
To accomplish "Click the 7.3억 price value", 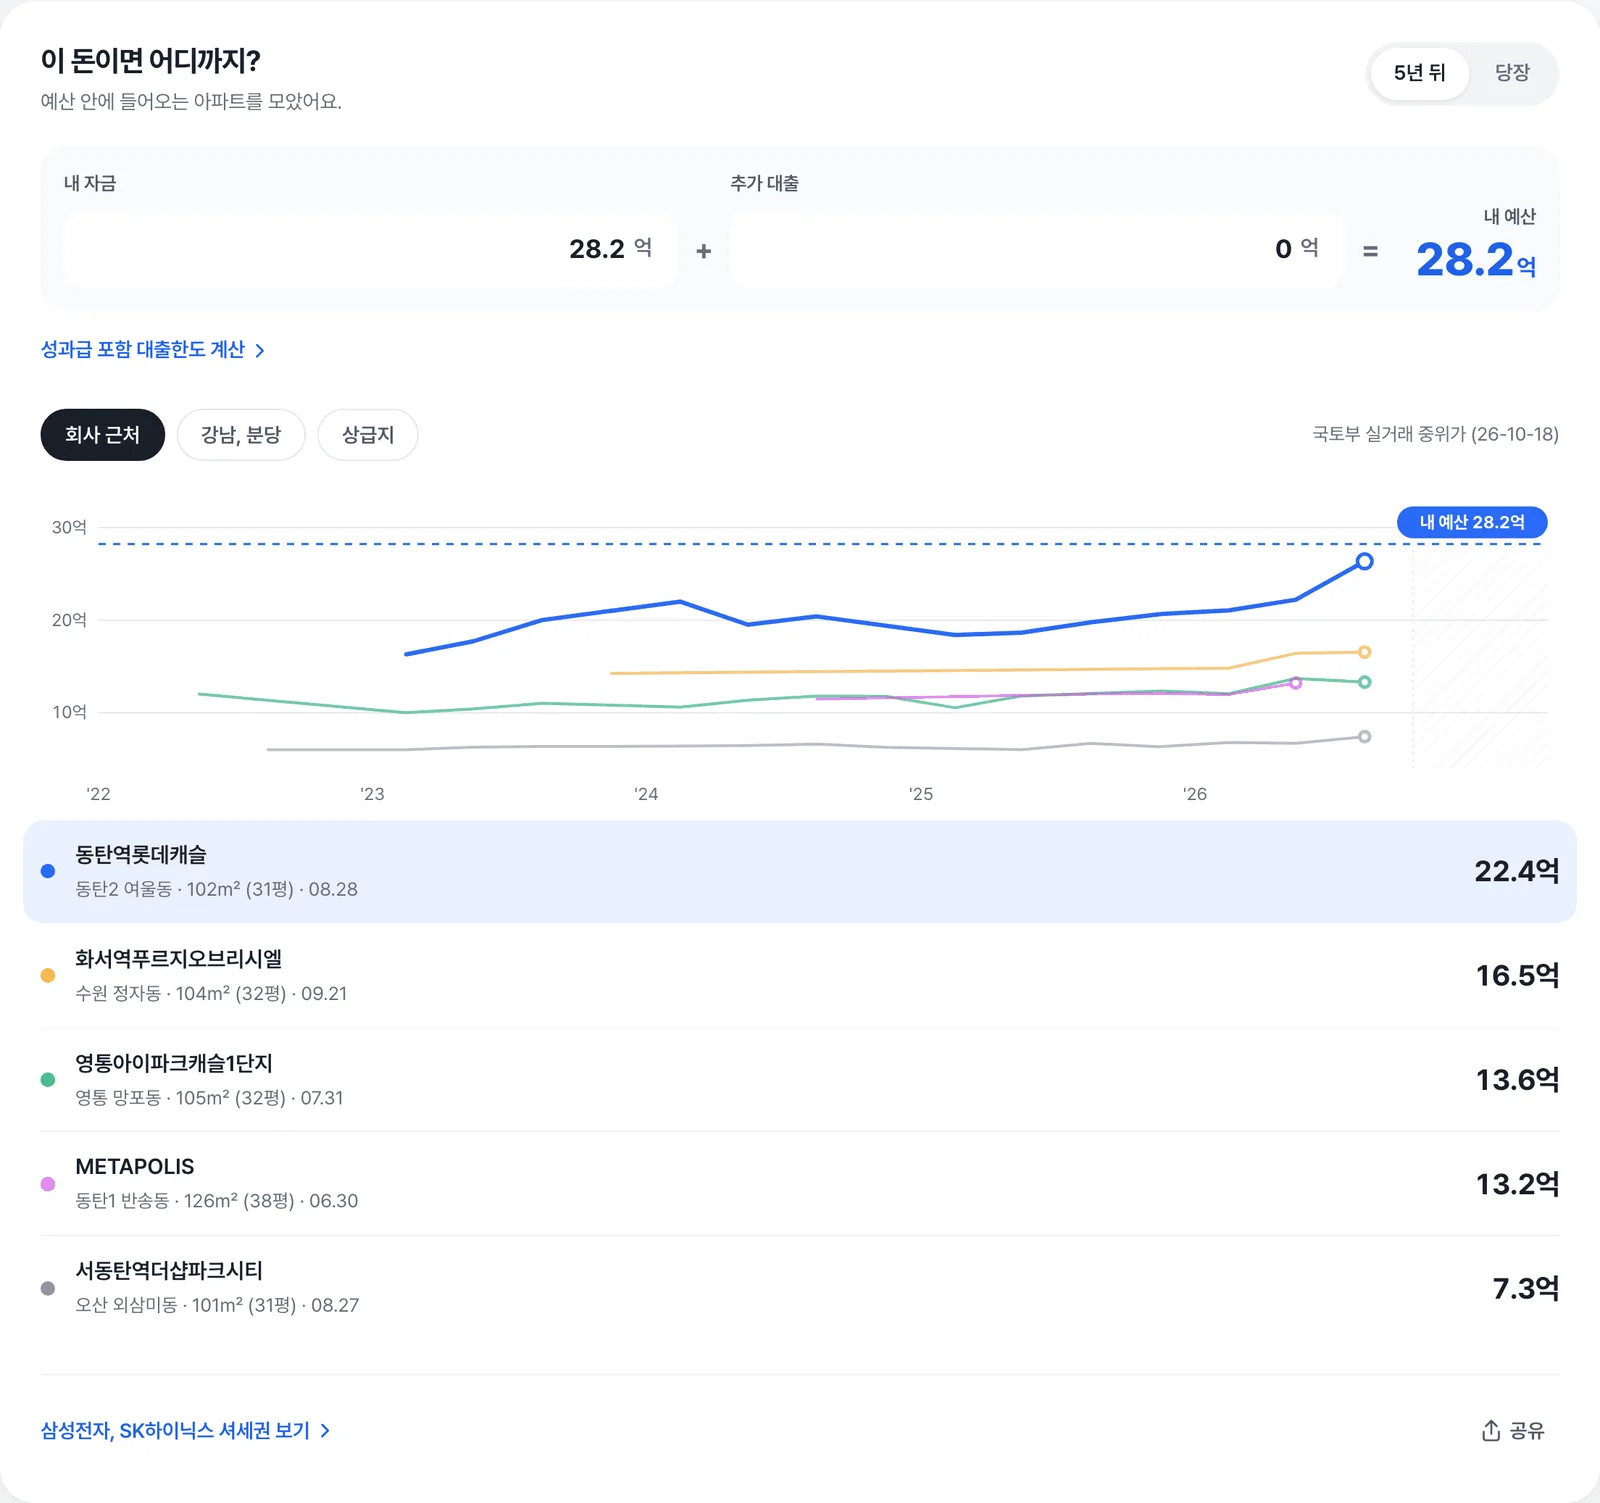I will (1526, 1288).
